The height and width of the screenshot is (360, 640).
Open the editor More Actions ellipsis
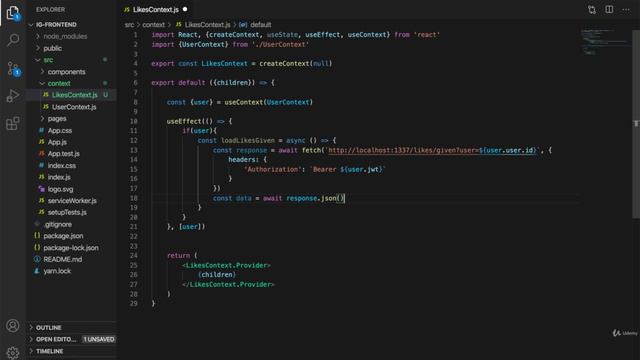point(626,9)
